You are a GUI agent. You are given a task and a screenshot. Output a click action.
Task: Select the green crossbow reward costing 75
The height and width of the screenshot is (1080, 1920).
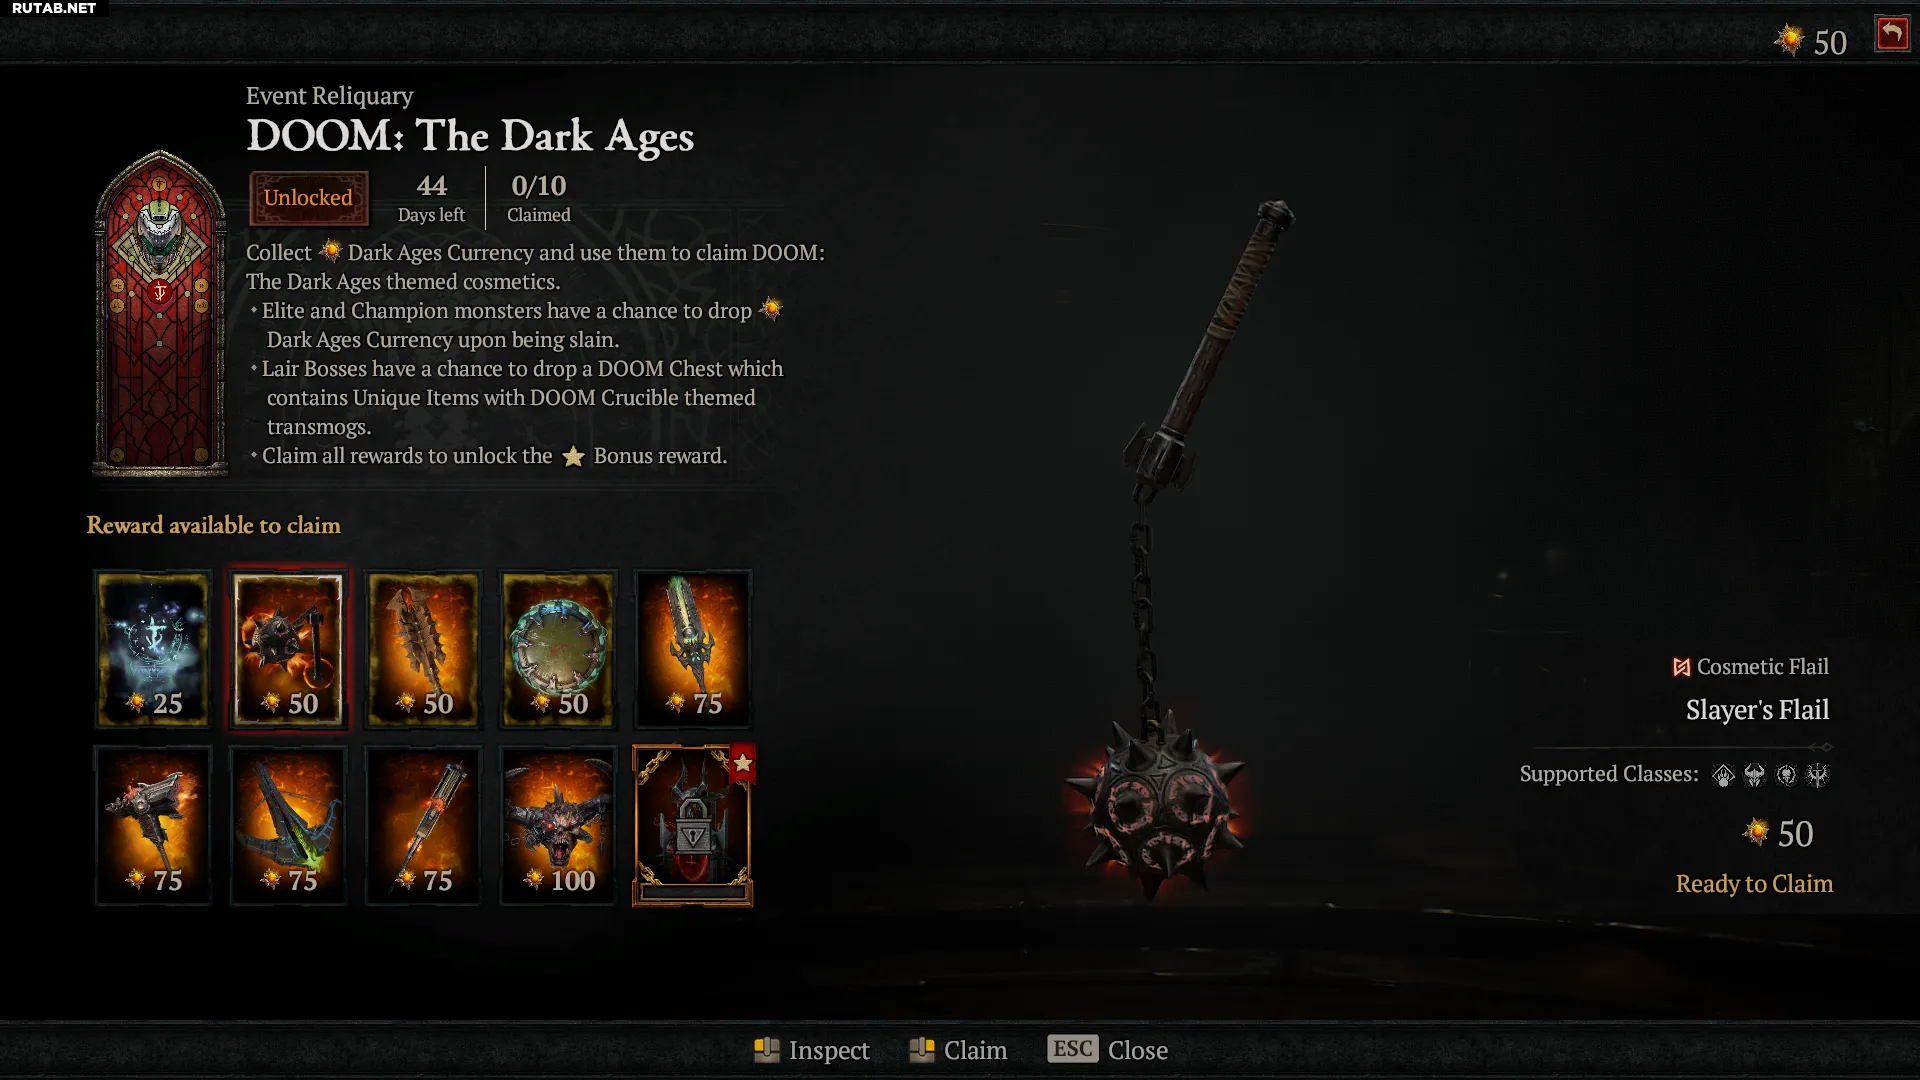288,826
